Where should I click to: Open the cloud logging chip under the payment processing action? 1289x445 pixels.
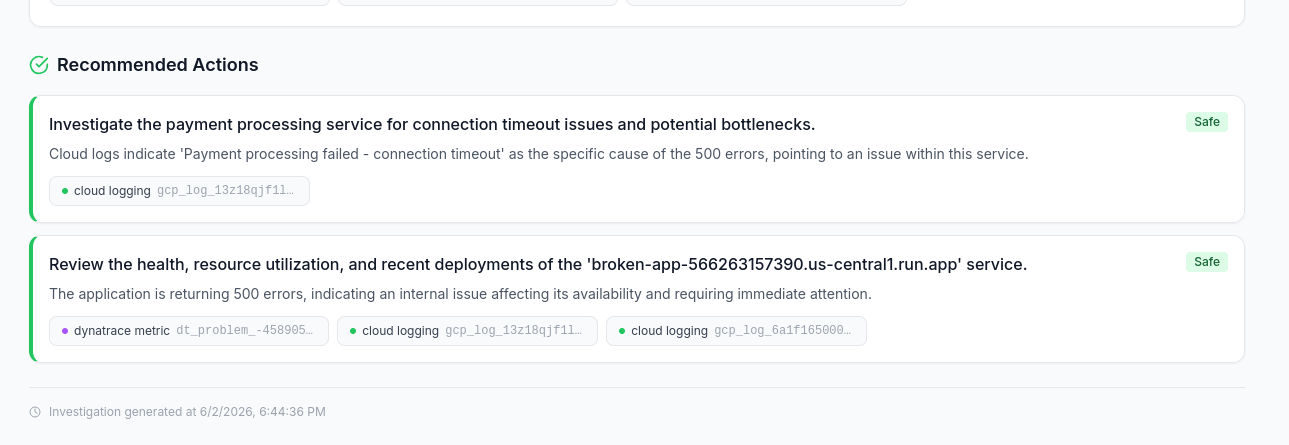click(179, 191)
